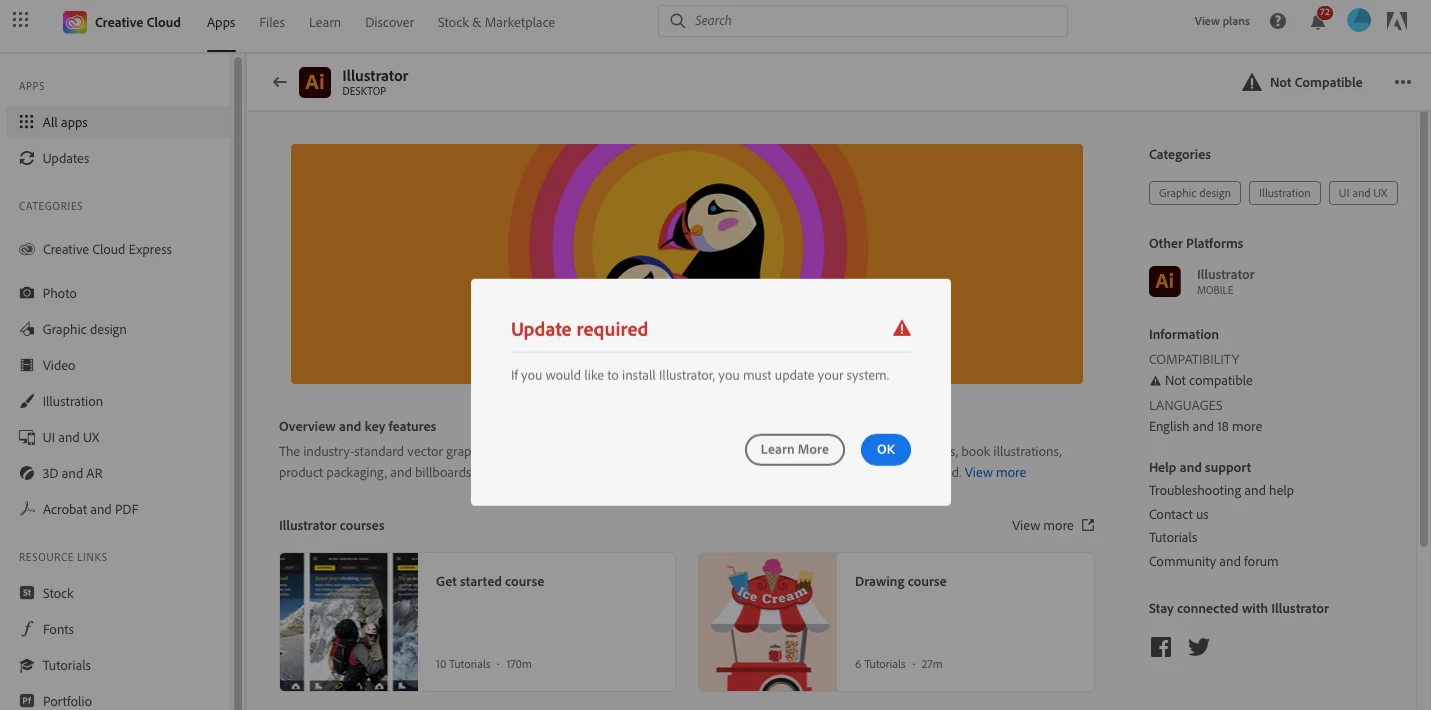Screen dimensions: 1431x710
Task: Open the help question mark icon
Action: point(1278,21)
